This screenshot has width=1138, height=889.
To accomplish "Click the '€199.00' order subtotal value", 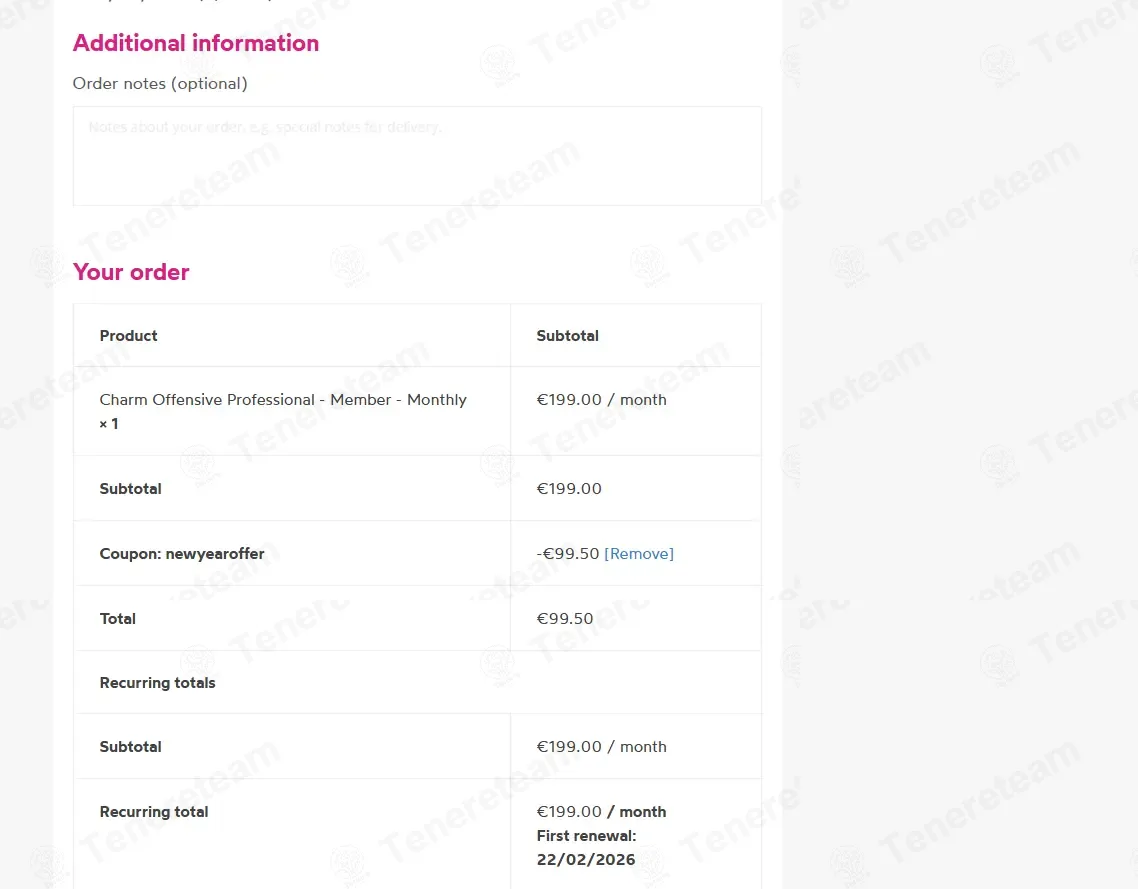I will point(569,489).
